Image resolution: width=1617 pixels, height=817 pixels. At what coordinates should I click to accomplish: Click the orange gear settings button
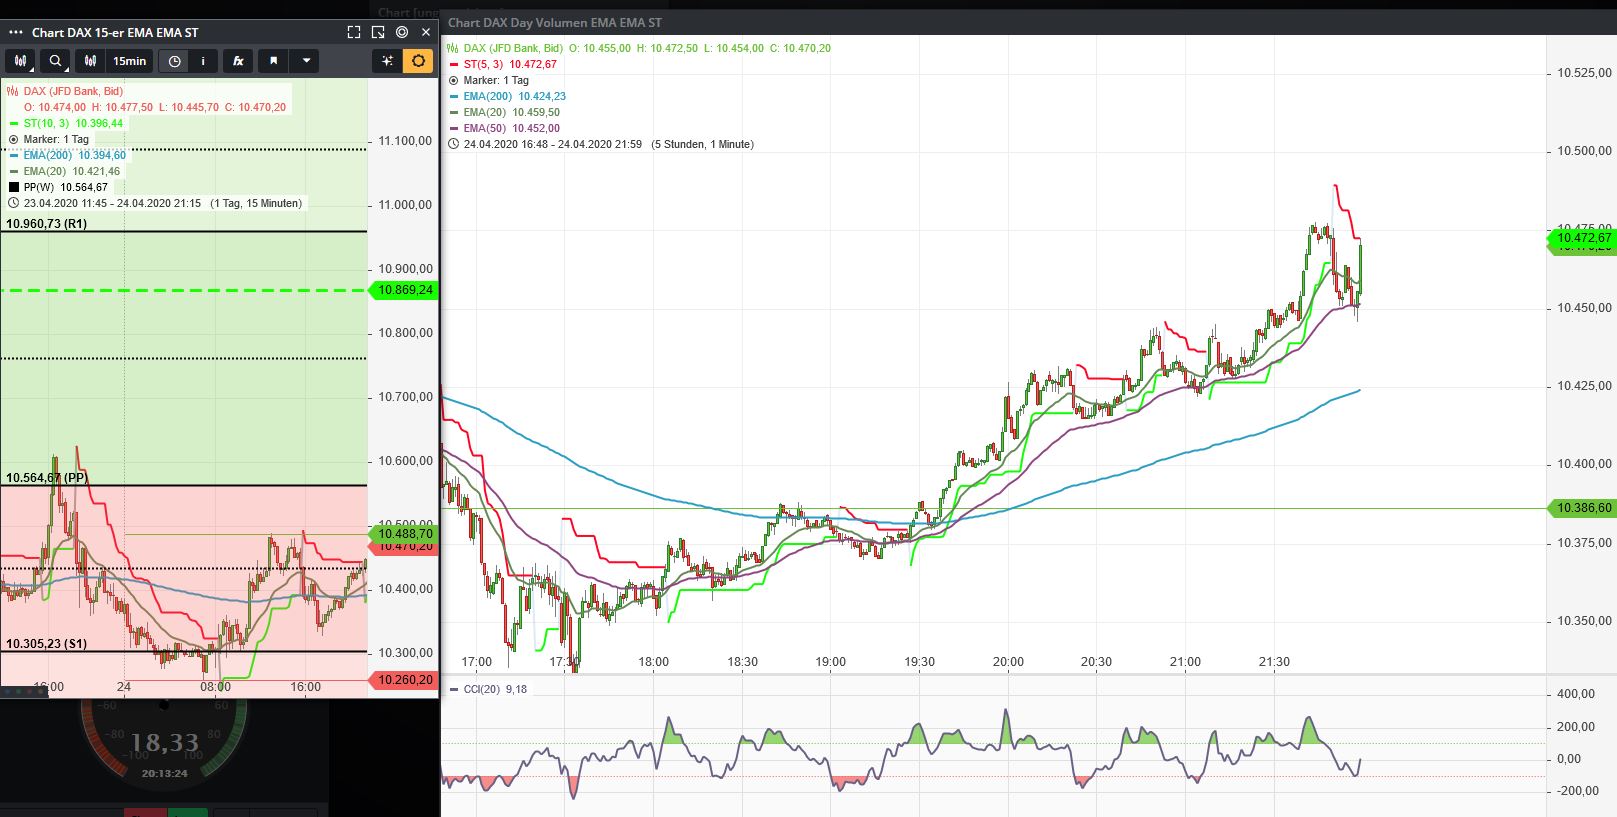(418, 61)
